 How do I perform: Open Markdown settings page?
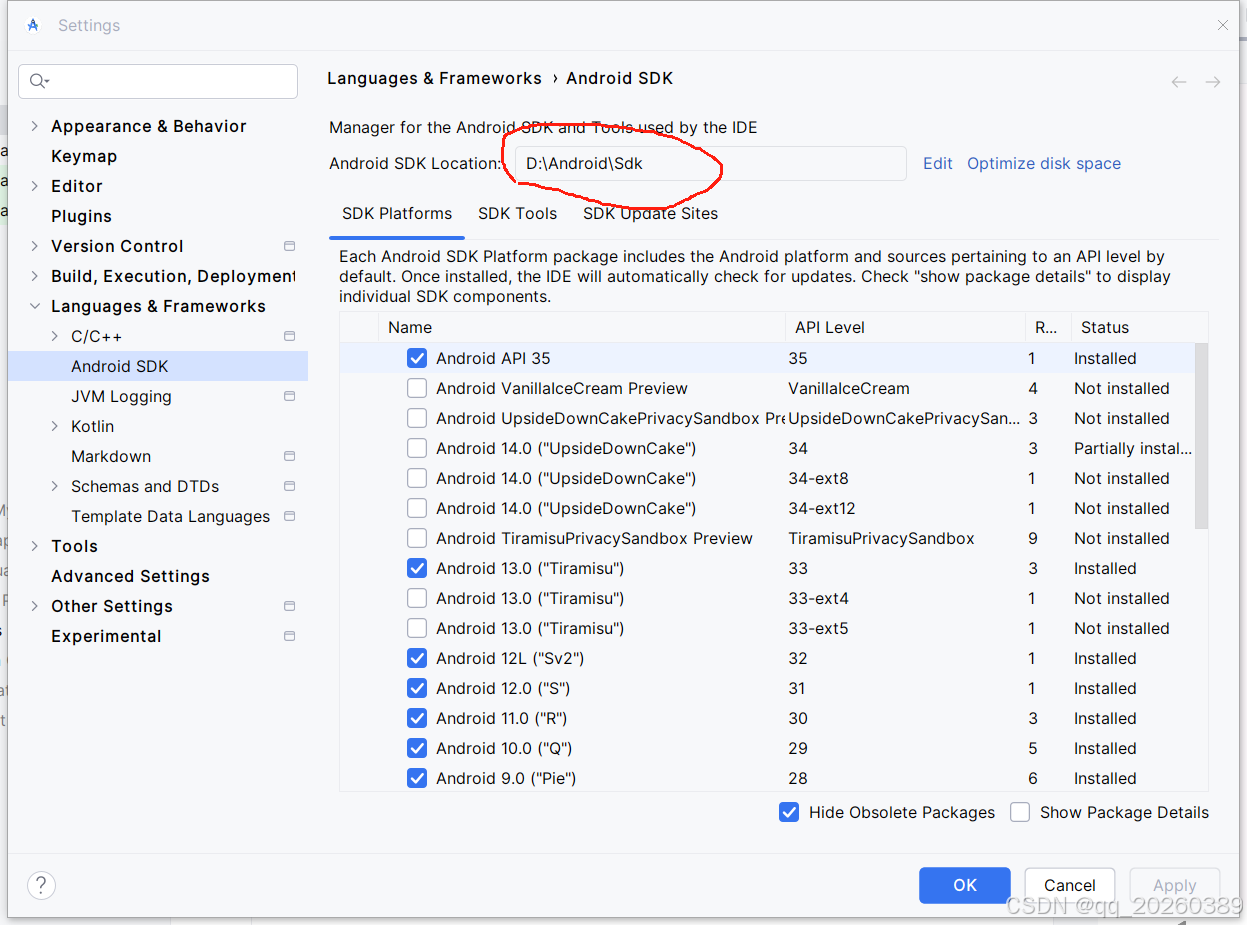pyautogui.click(x=111, y=456)
